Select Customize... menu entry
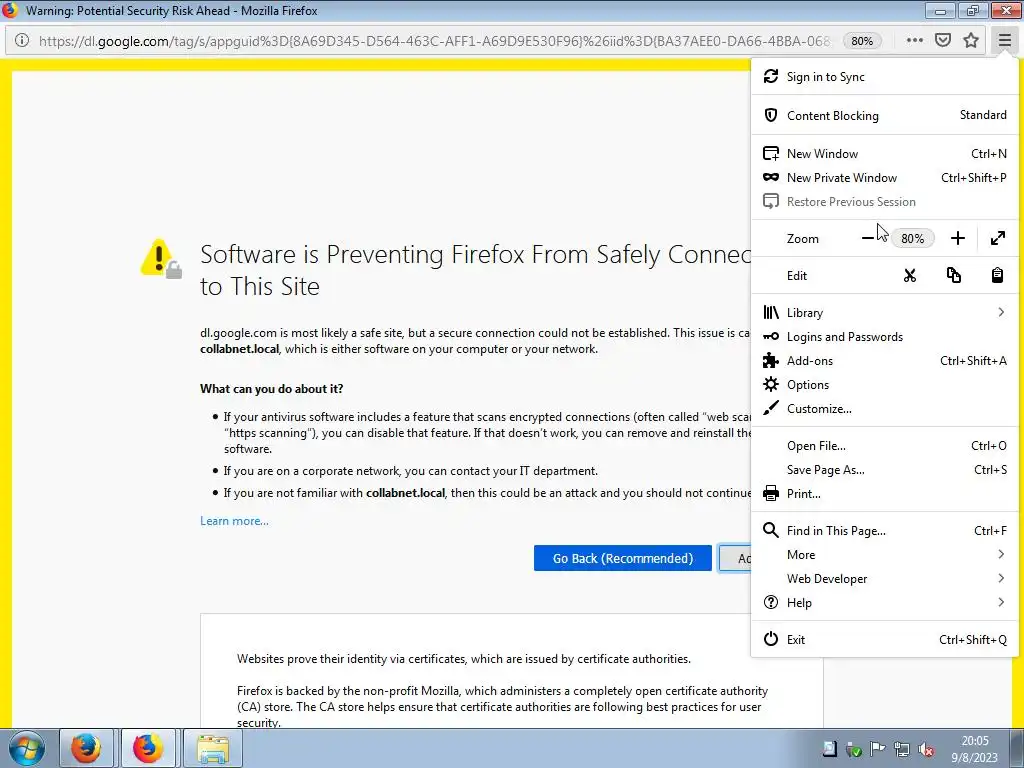 click(885, 409)
